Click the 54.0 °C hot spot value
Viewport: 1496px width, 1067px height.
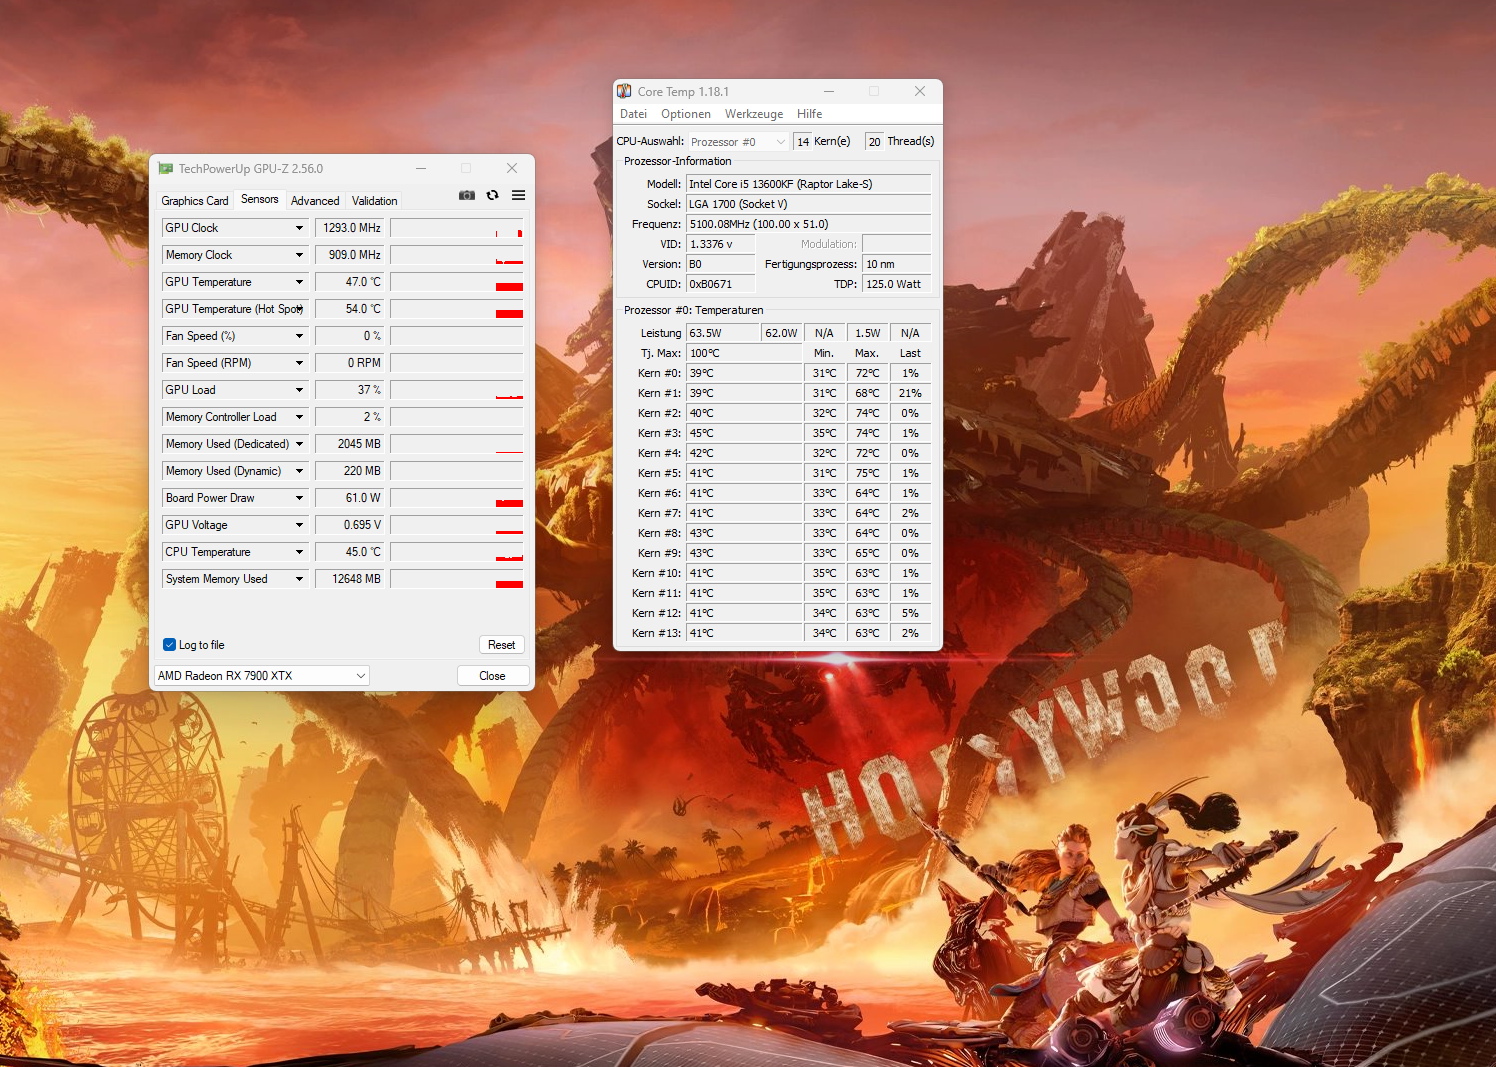point(349,309)
